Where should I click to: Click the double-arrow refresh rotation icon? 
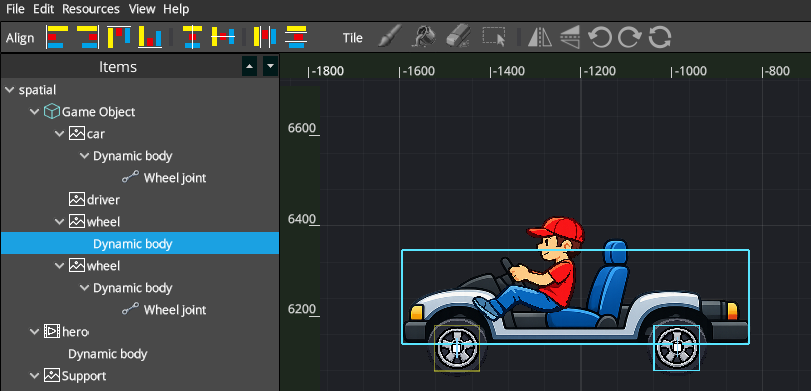click(x=660, y=37)
